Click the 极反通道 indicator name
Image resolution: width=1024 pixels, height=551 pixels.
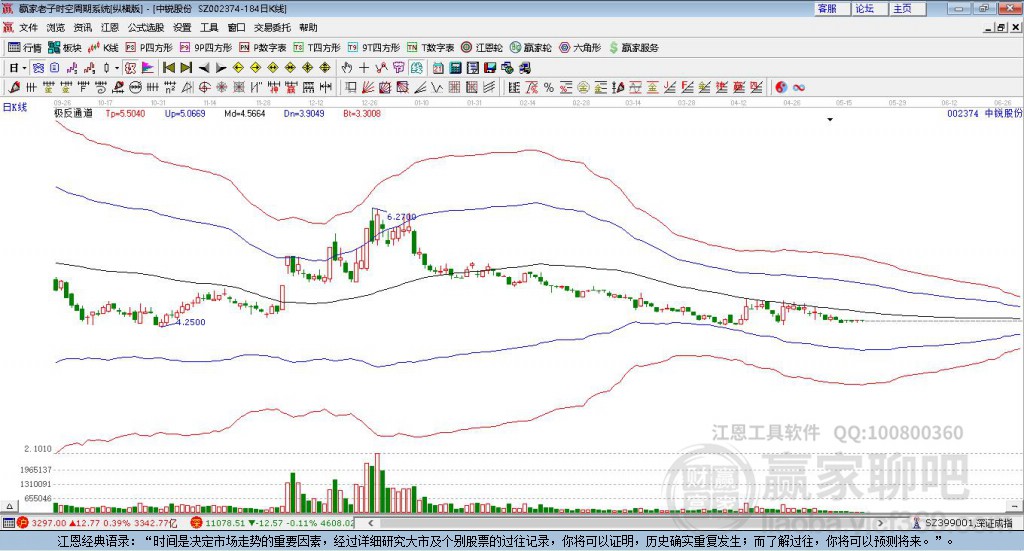pyautogui.click(x=73, y=113)
